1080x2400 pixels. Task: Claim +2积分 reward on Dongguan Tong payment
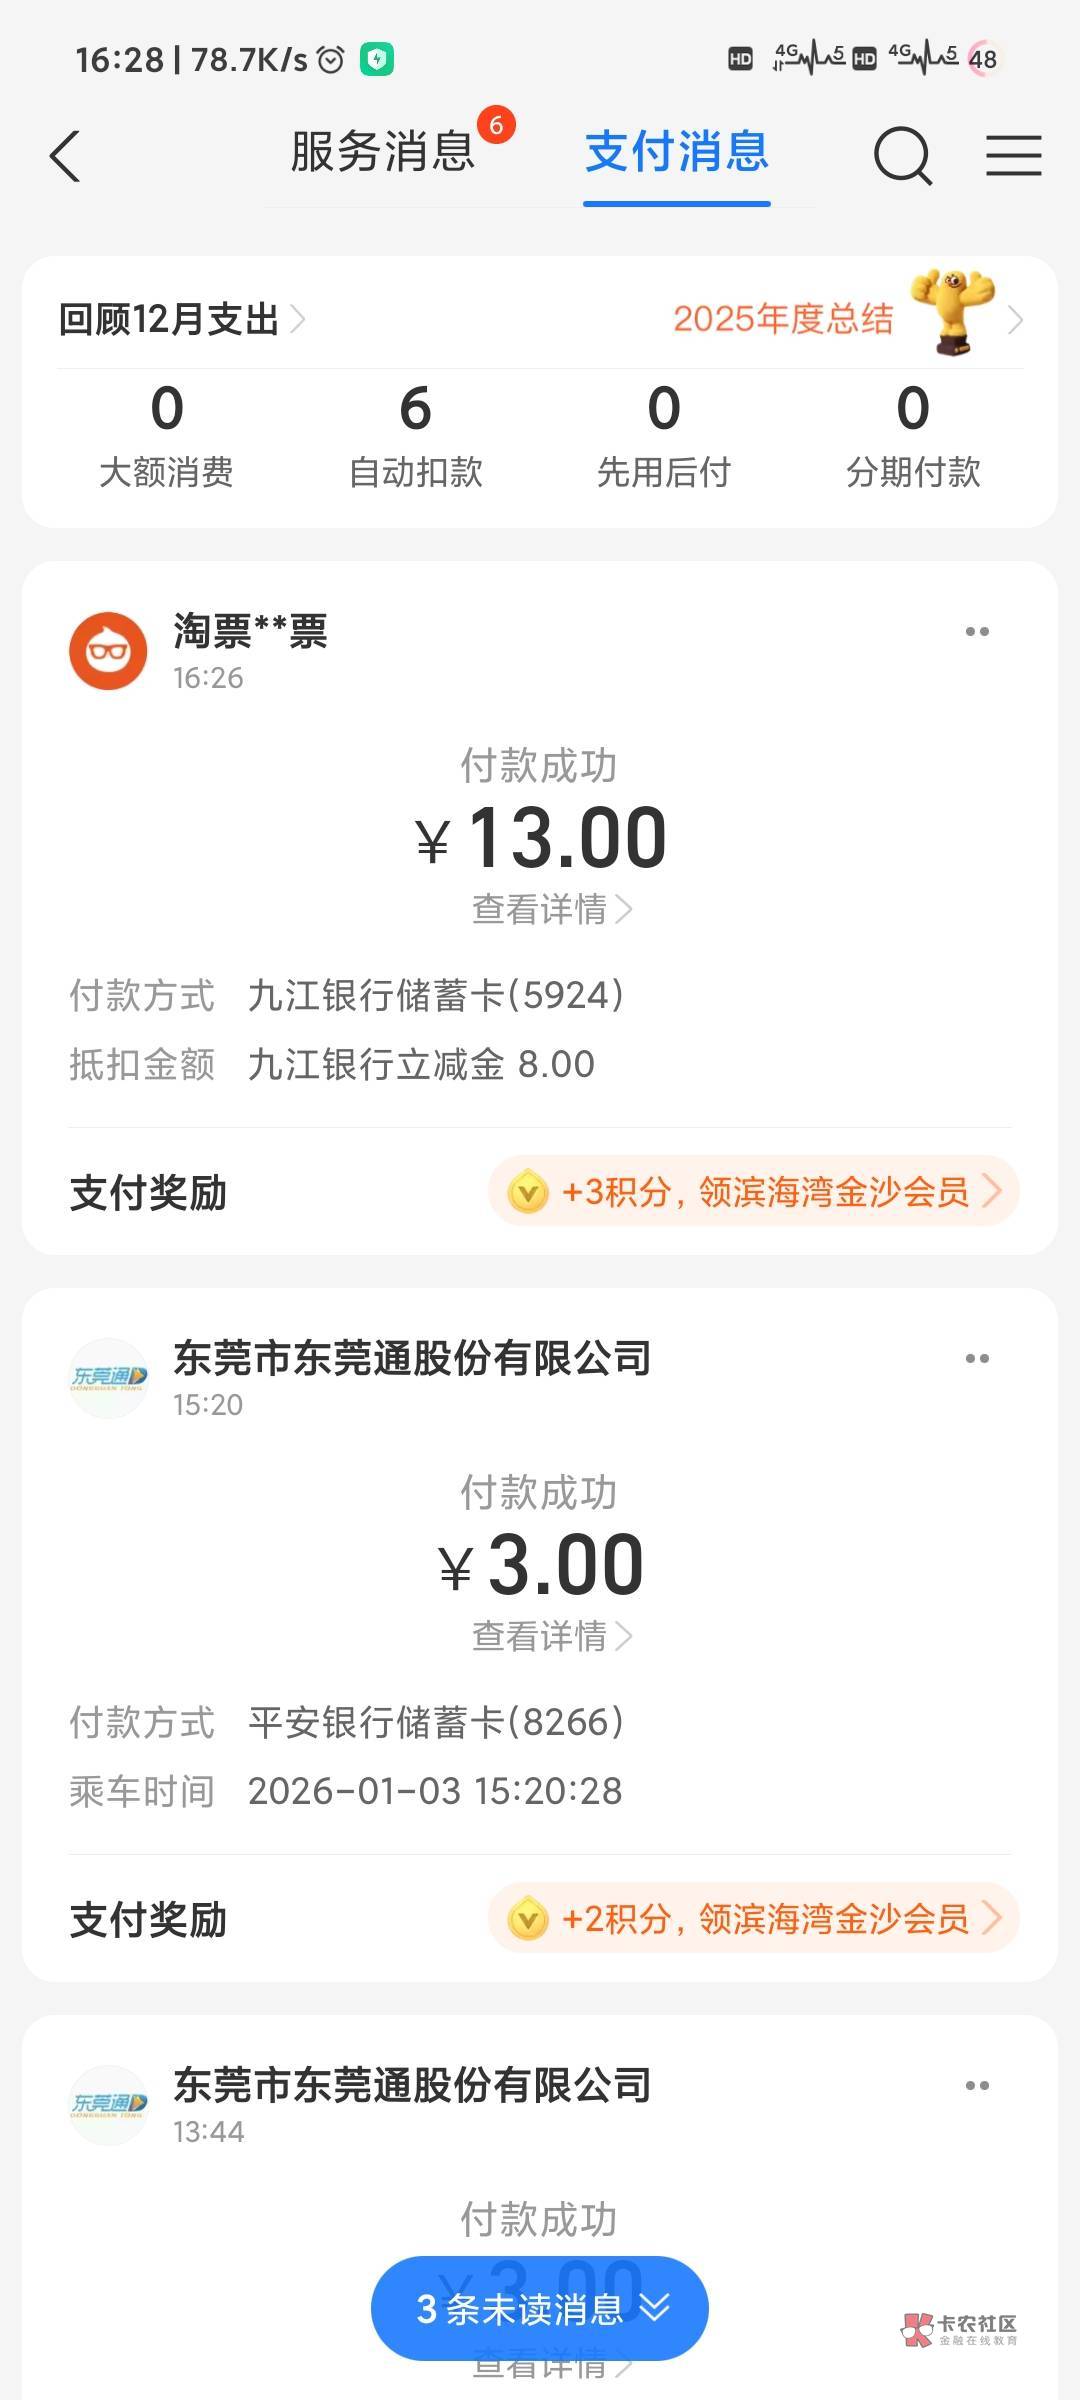pos(753,1919)
